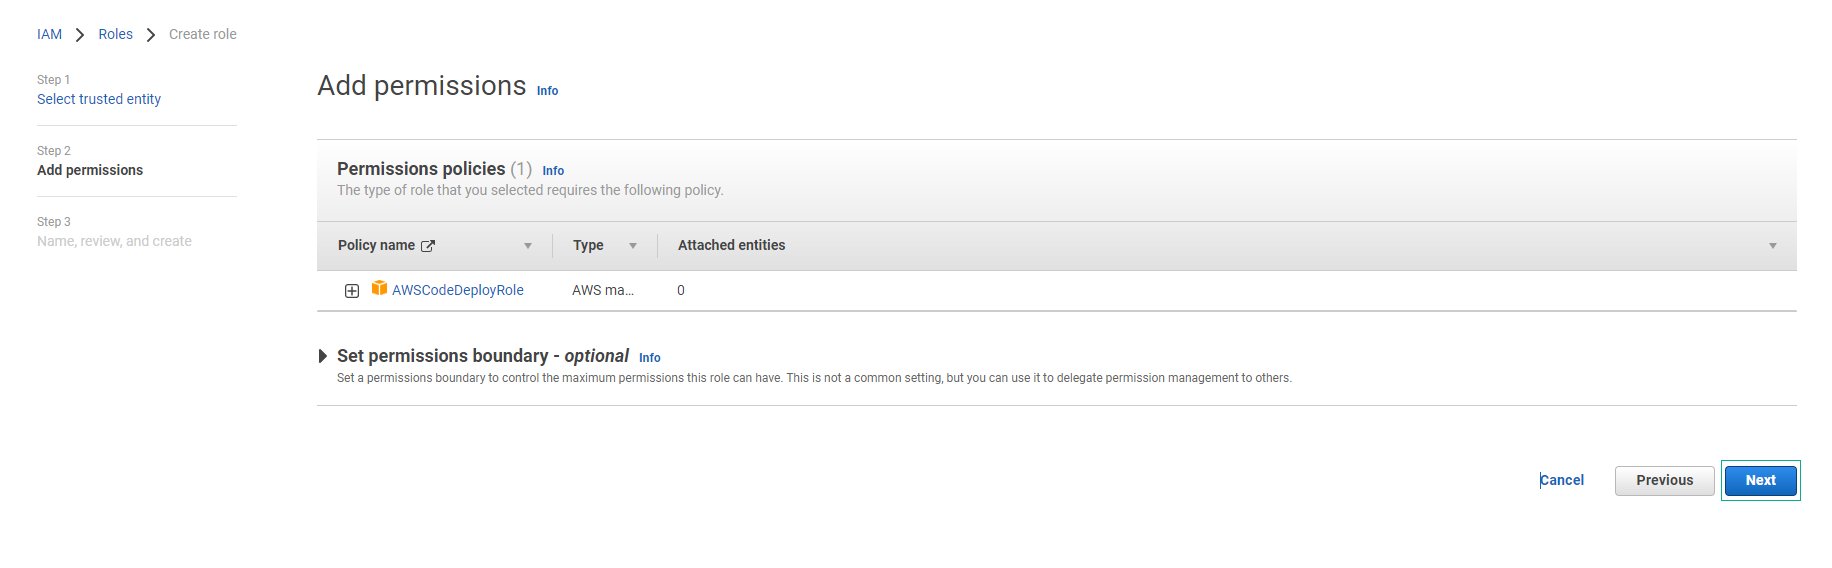Expand the AWSCodeDeployRole policy row
The width and height of the screenshot is (1832, 568).
[x=352, y=291]
